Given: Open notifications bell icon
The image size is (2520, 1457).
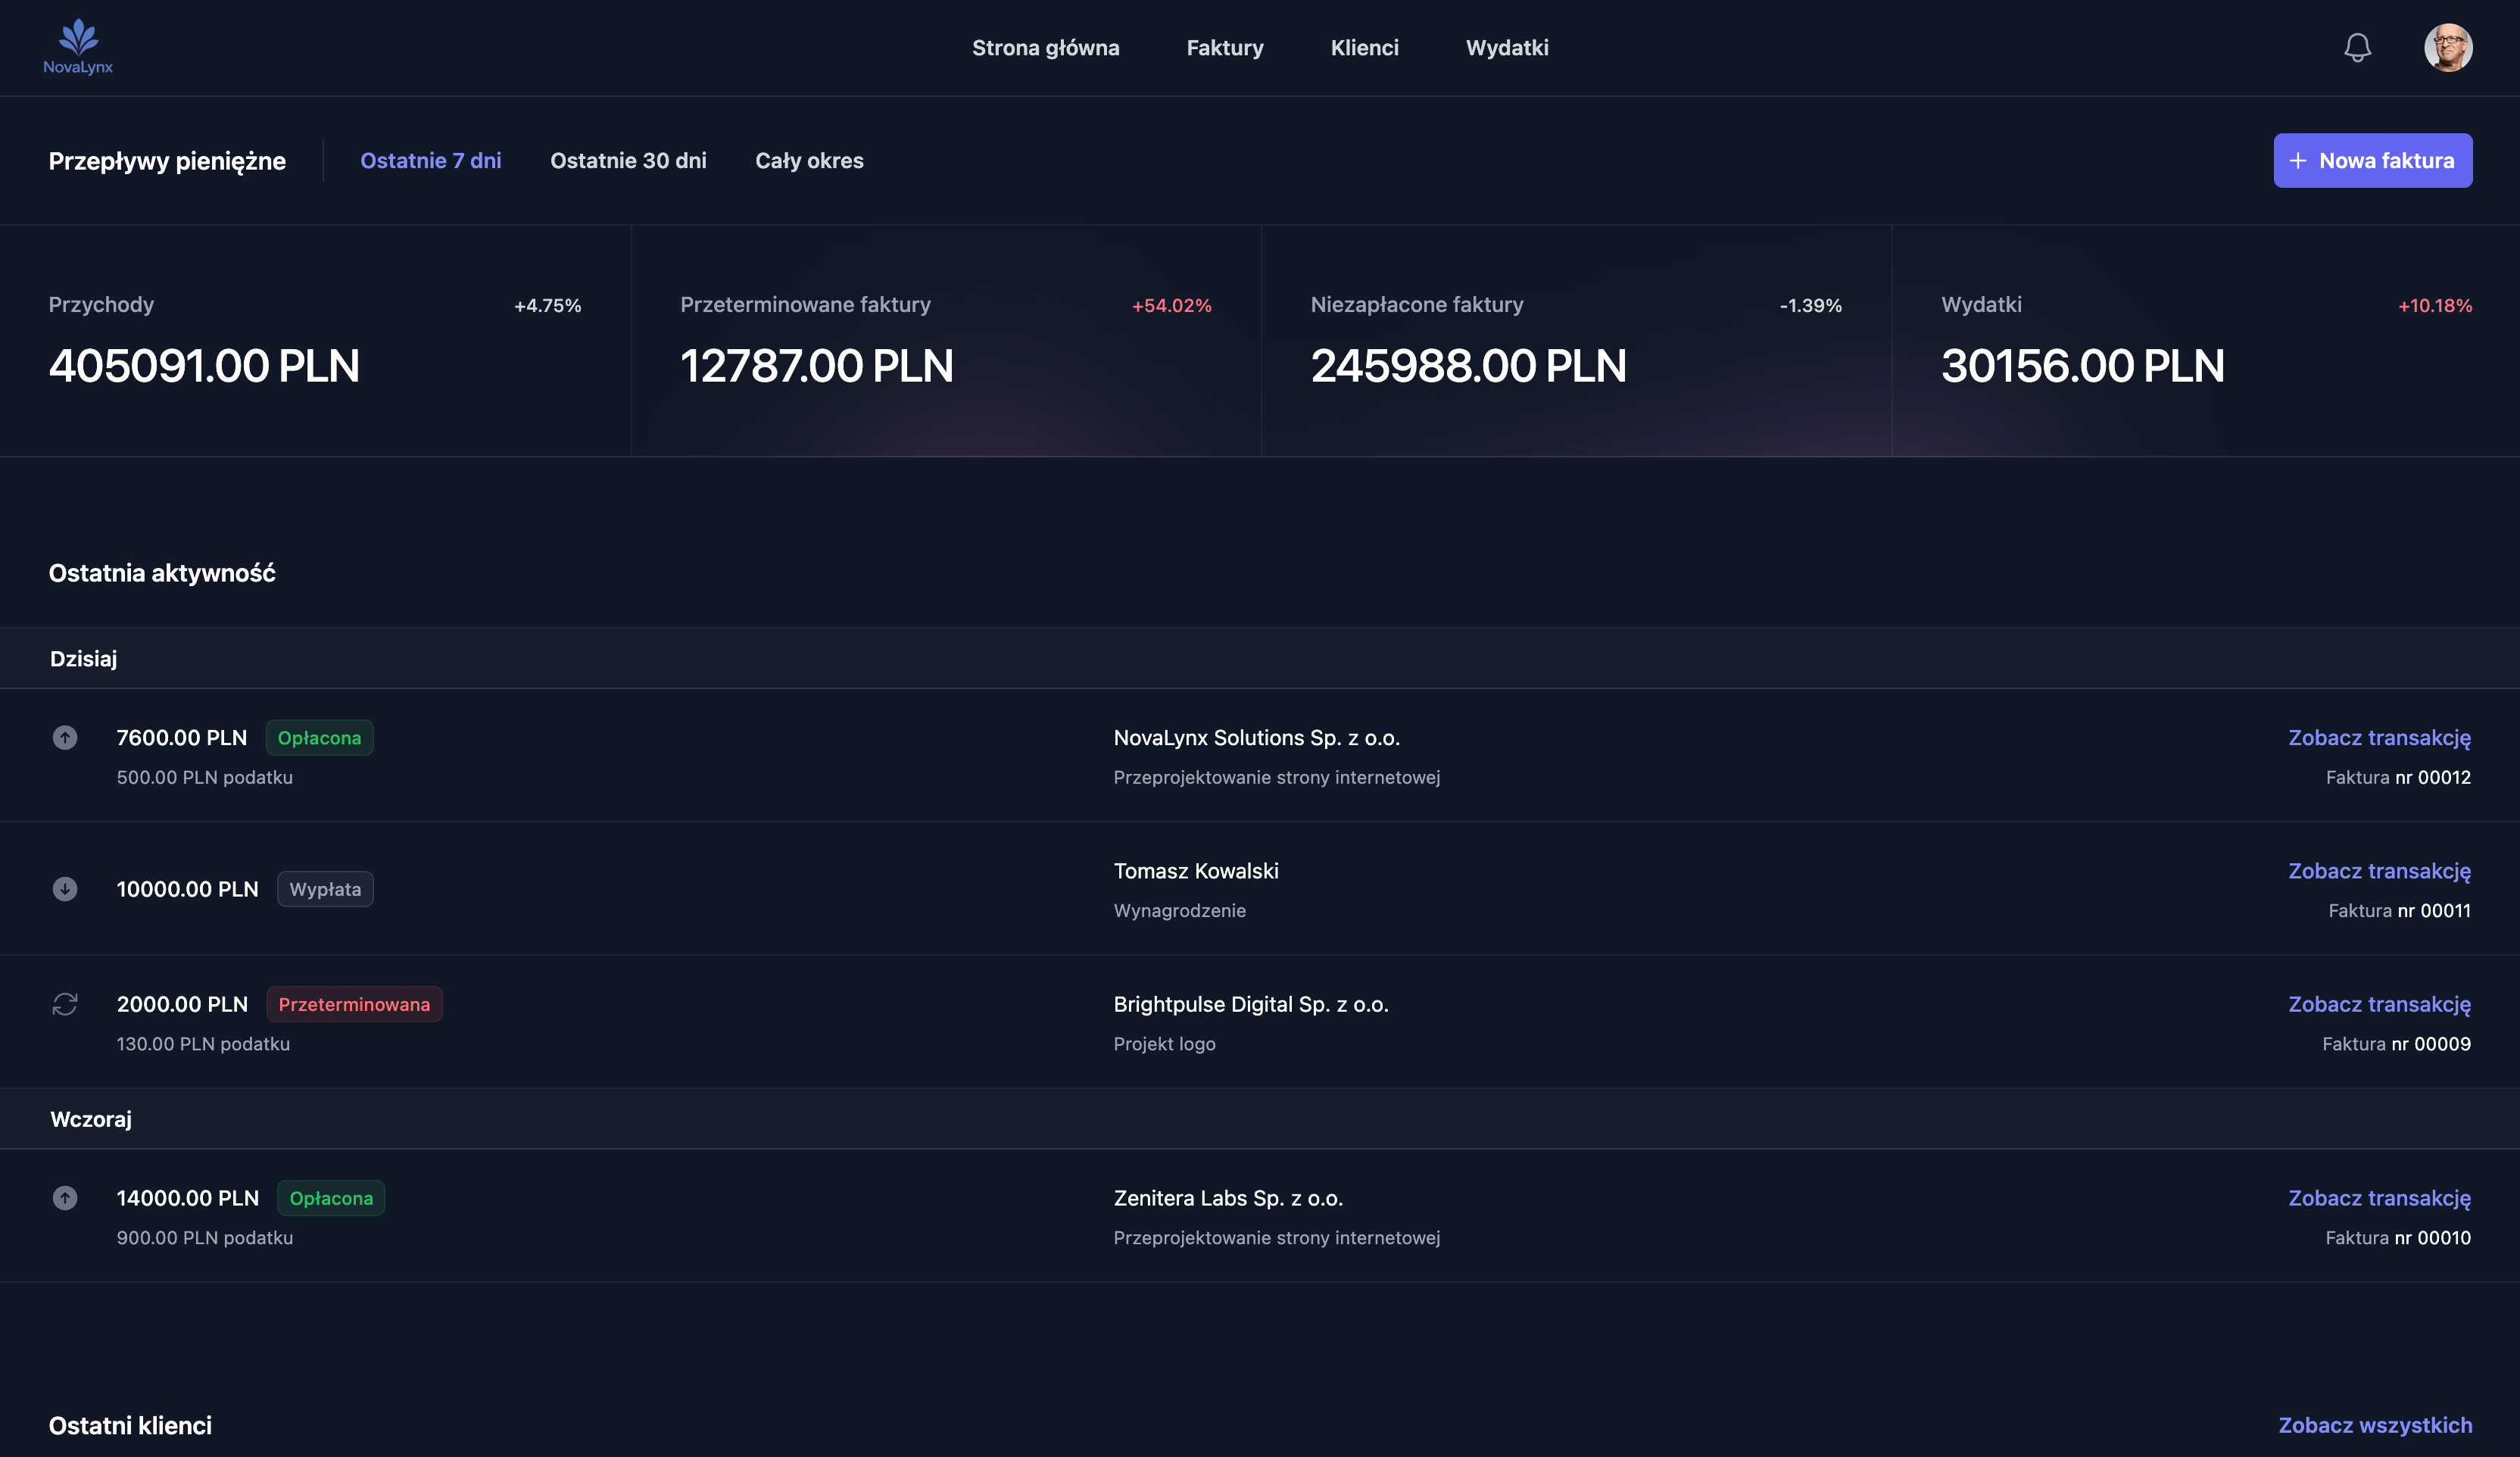Looking at the screenshot, I should (2357, 48).
